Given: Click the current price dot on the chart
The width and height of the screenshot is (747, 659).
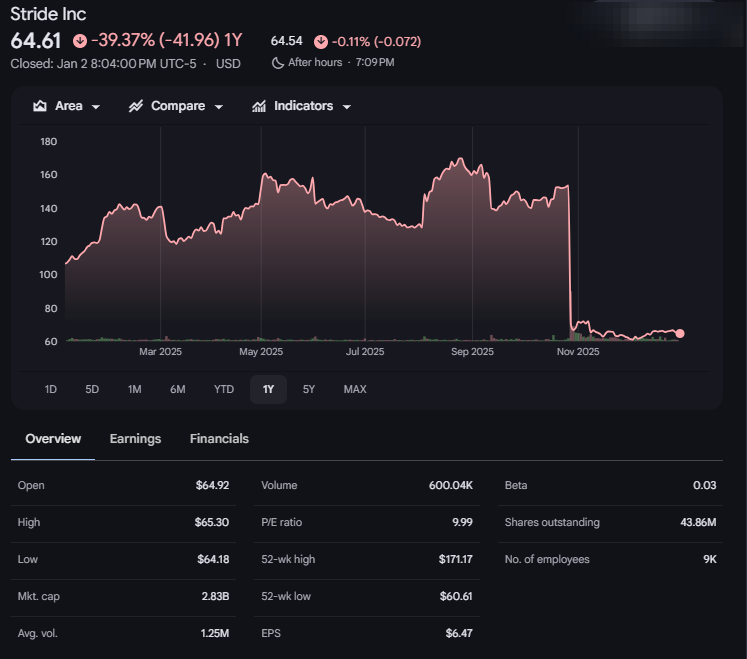Looking at the screenshot, I should pos(680,334).
